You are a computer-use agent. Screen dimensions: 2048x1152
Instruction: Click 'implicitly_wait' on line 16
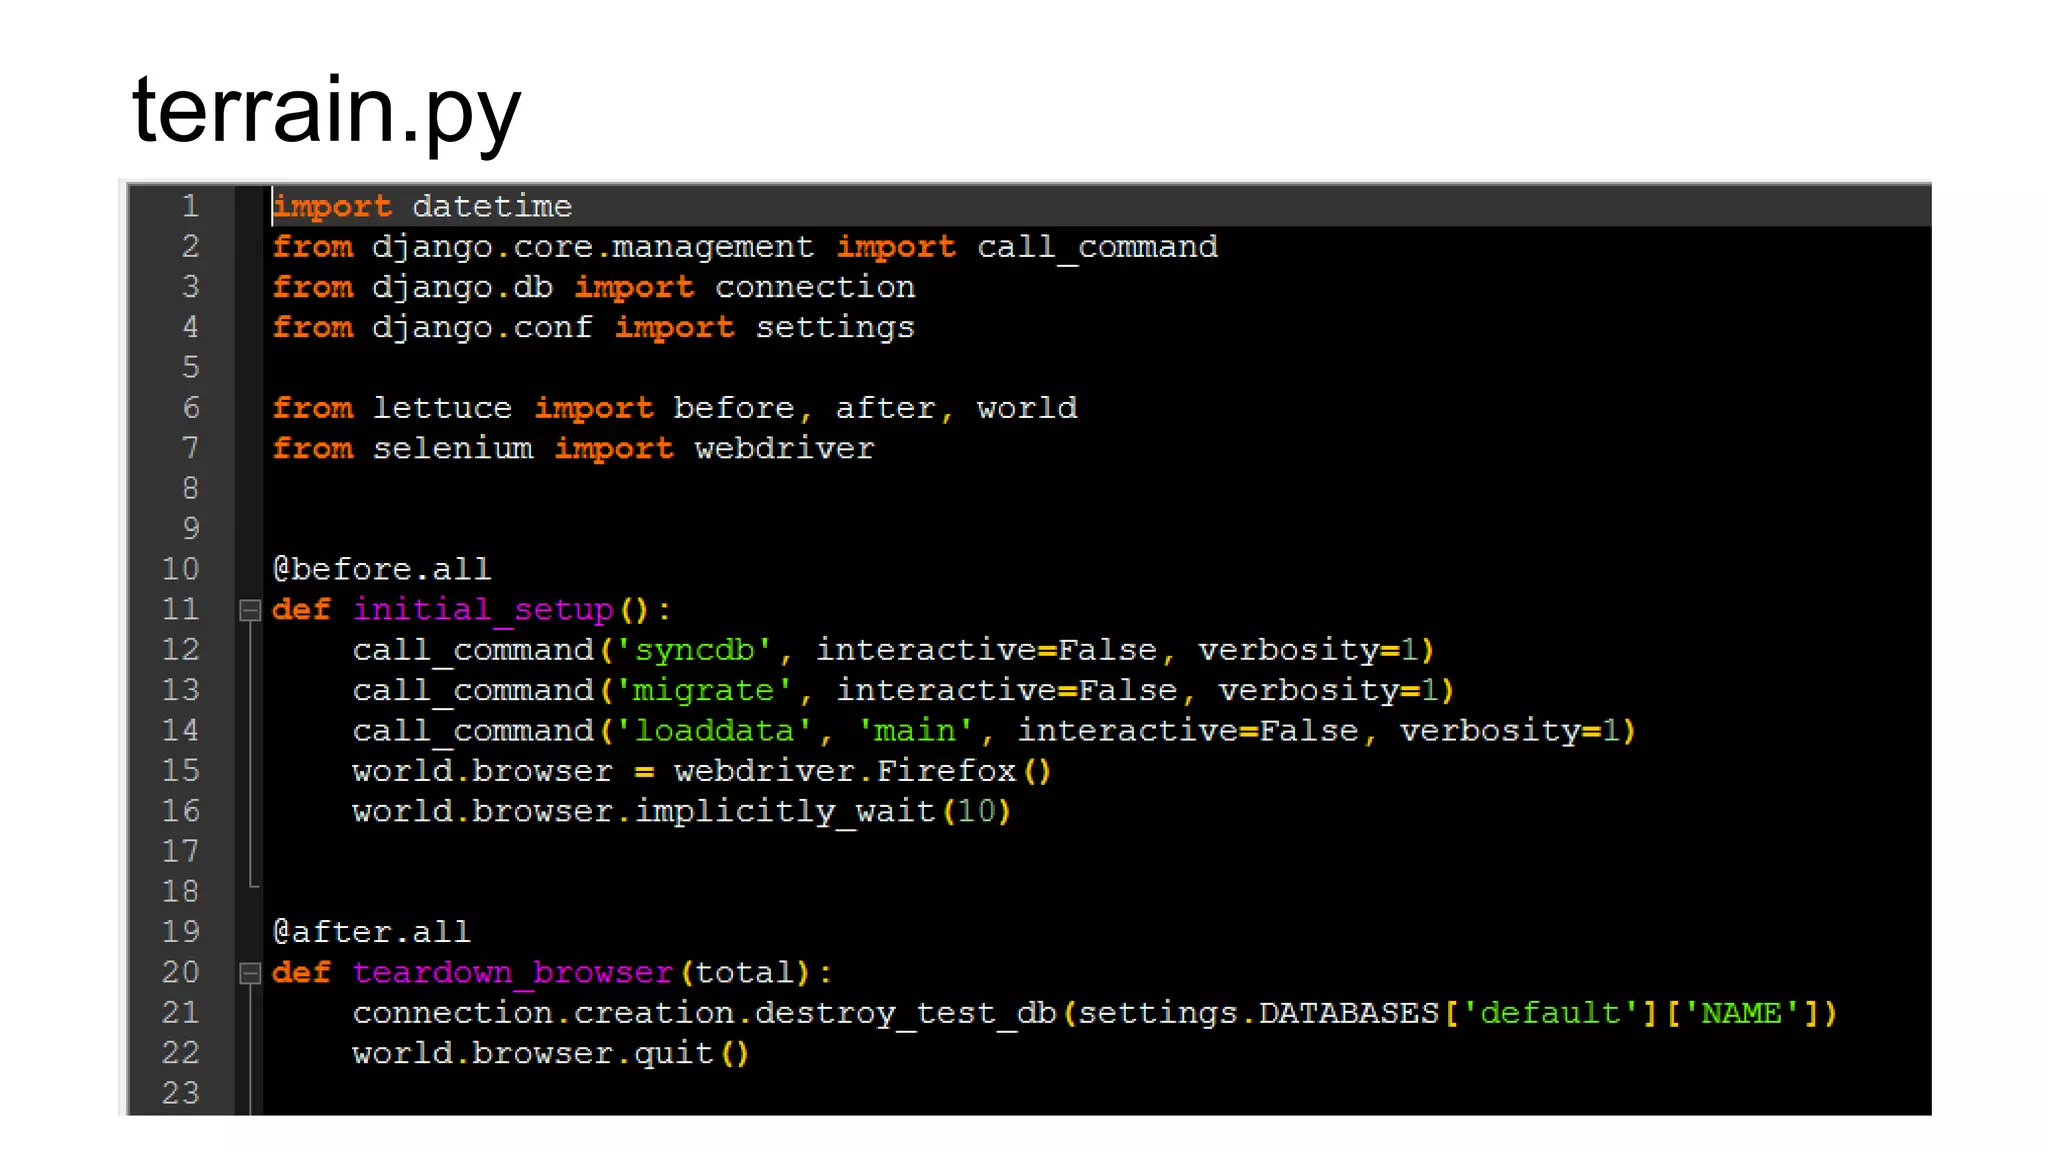[x=784, y=811]
